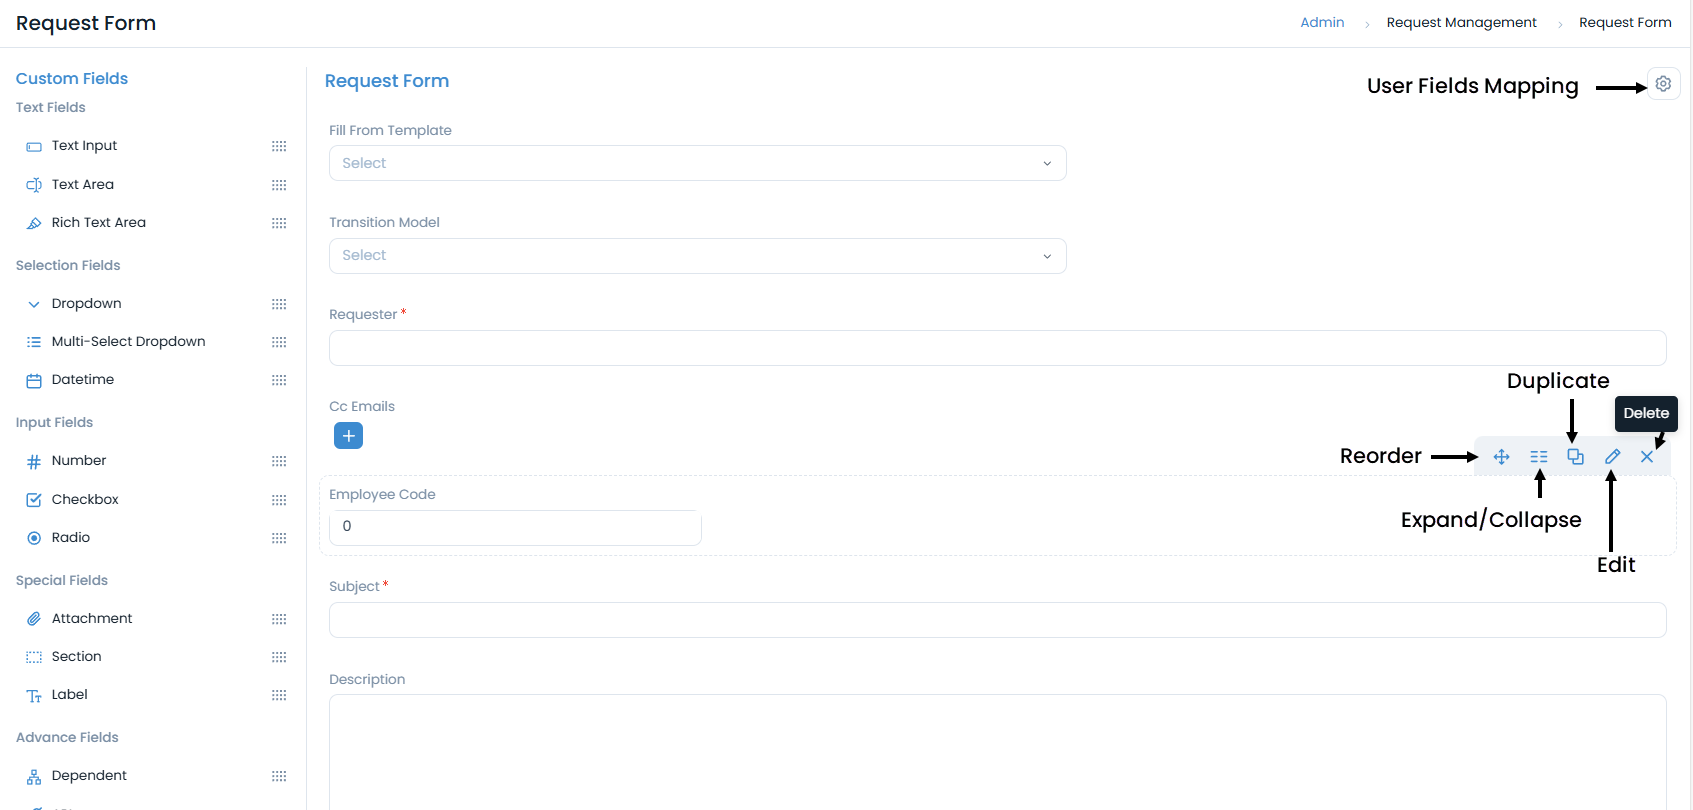Viewport: 1693px width, 810px height.
Task: Select the Radio field type
Action: (71, 538)
